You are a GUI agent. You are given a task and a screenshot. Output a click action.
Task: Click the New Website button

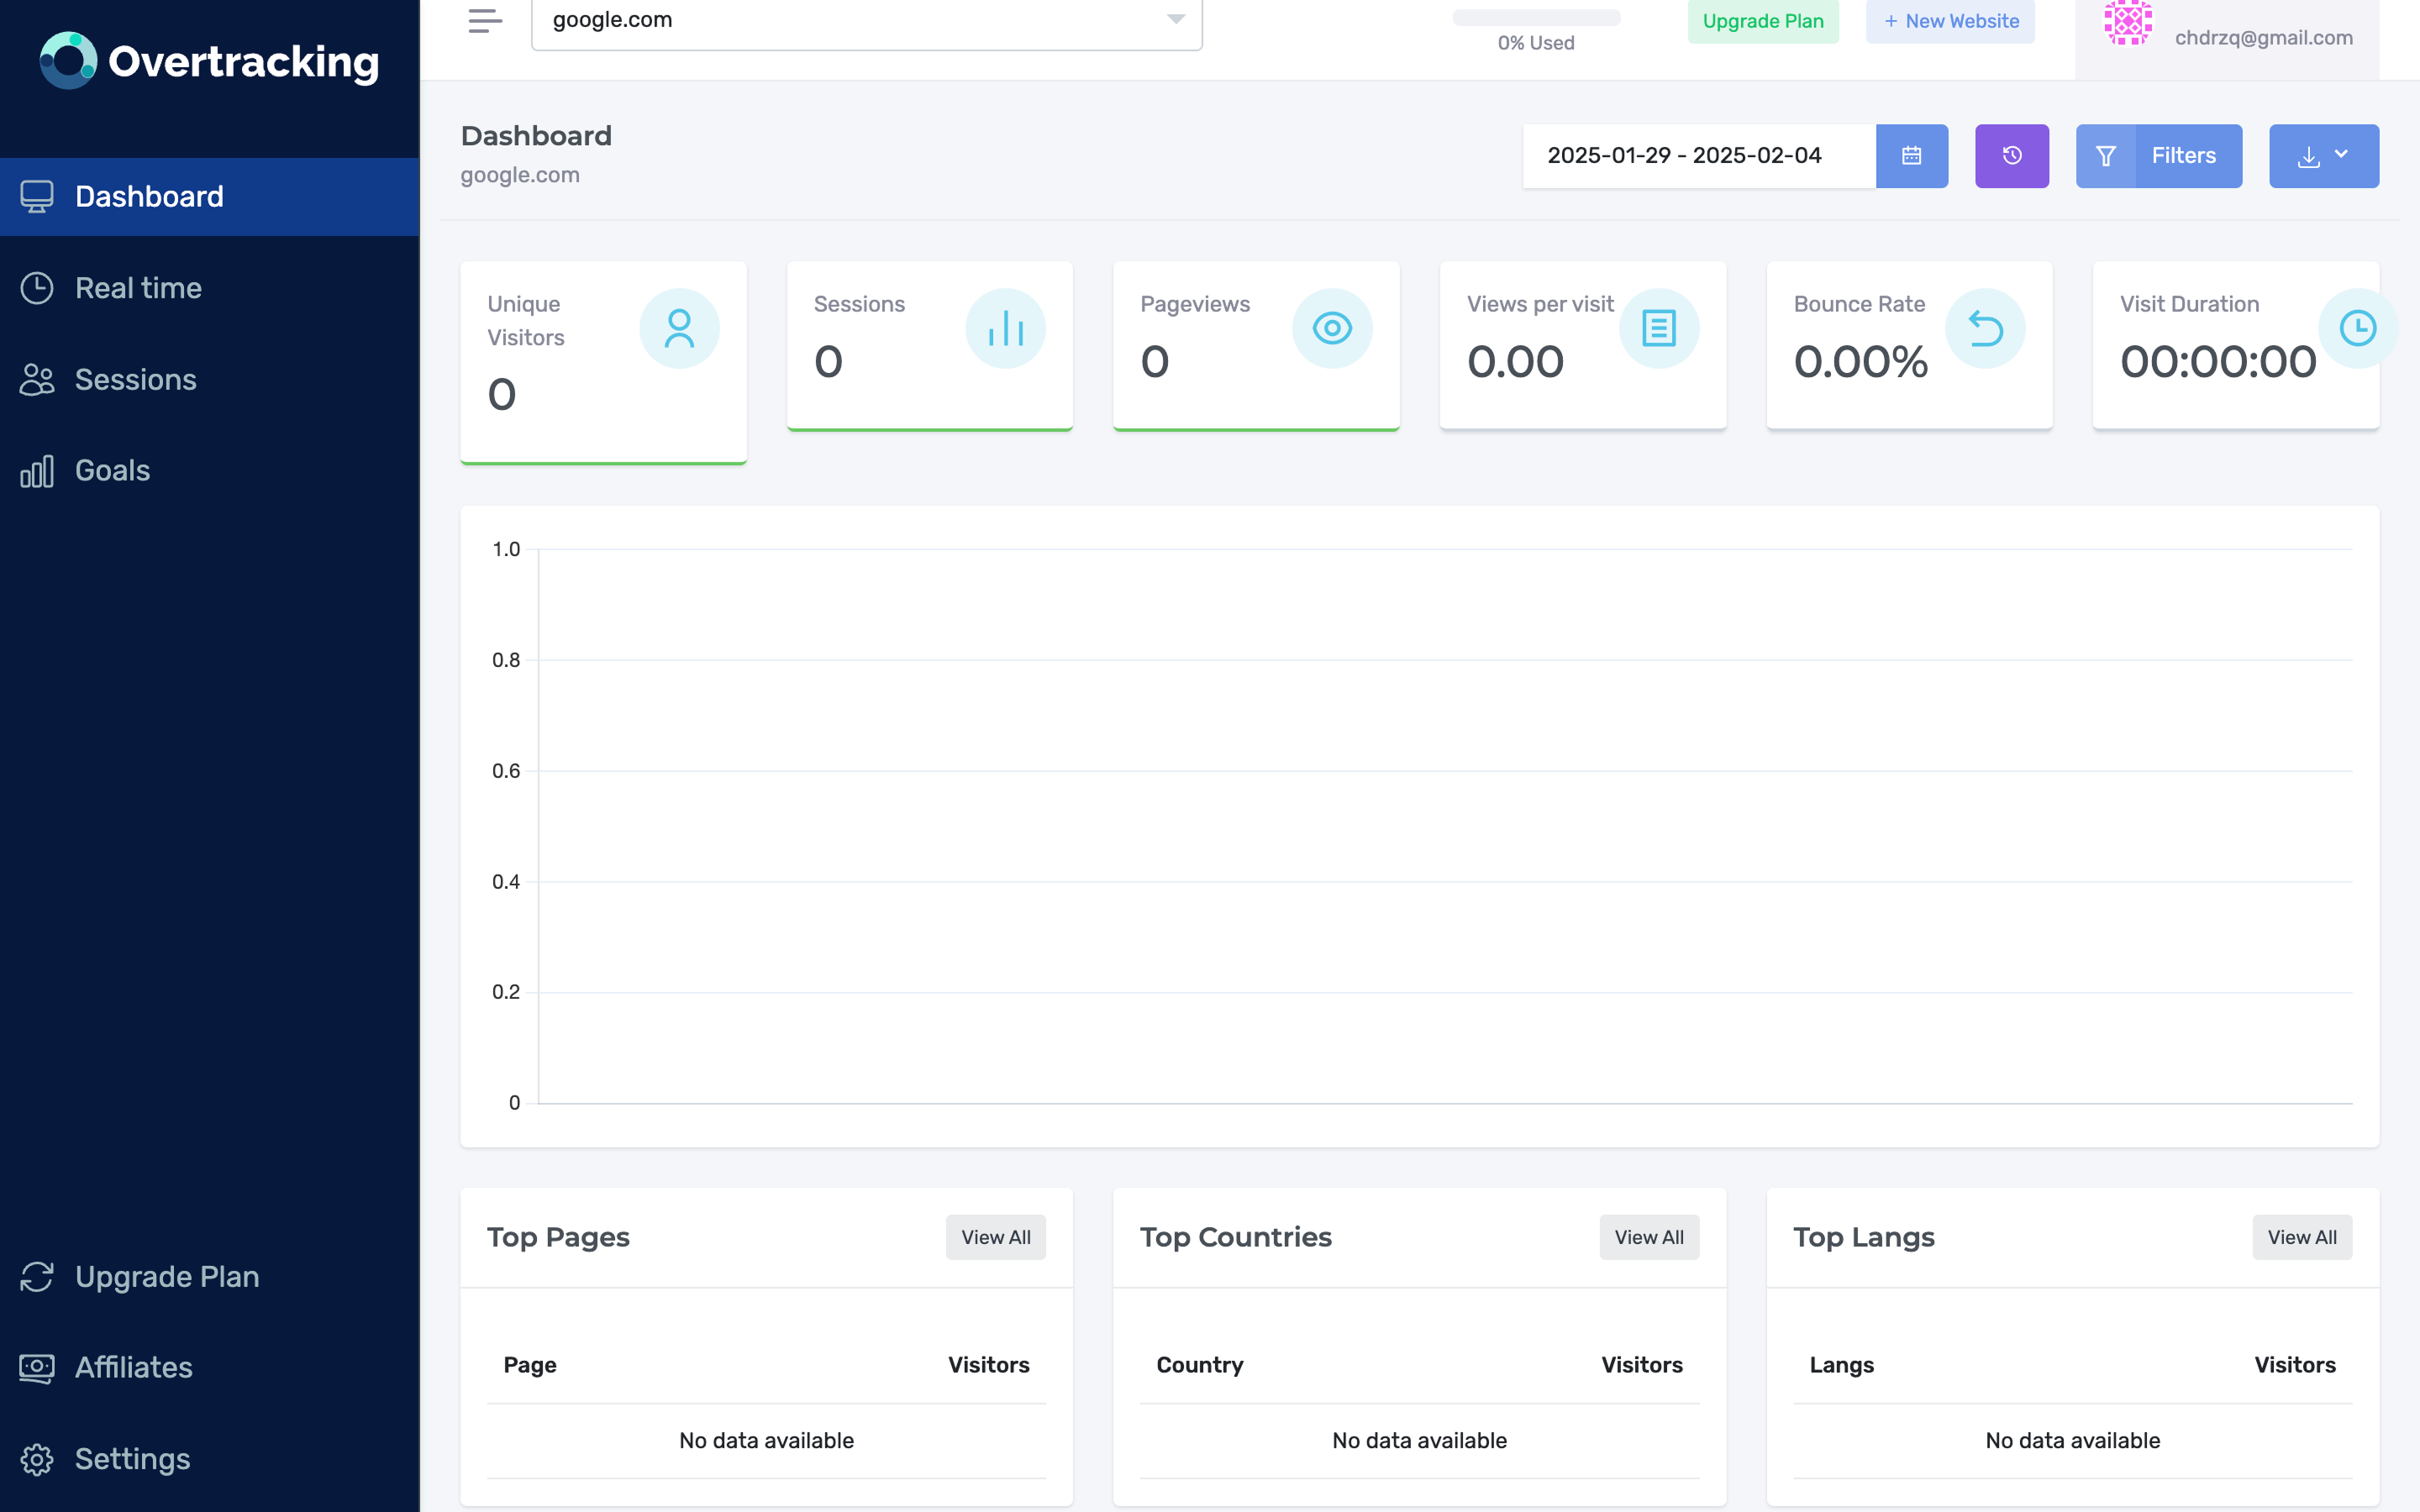(x=1948, y=20)
